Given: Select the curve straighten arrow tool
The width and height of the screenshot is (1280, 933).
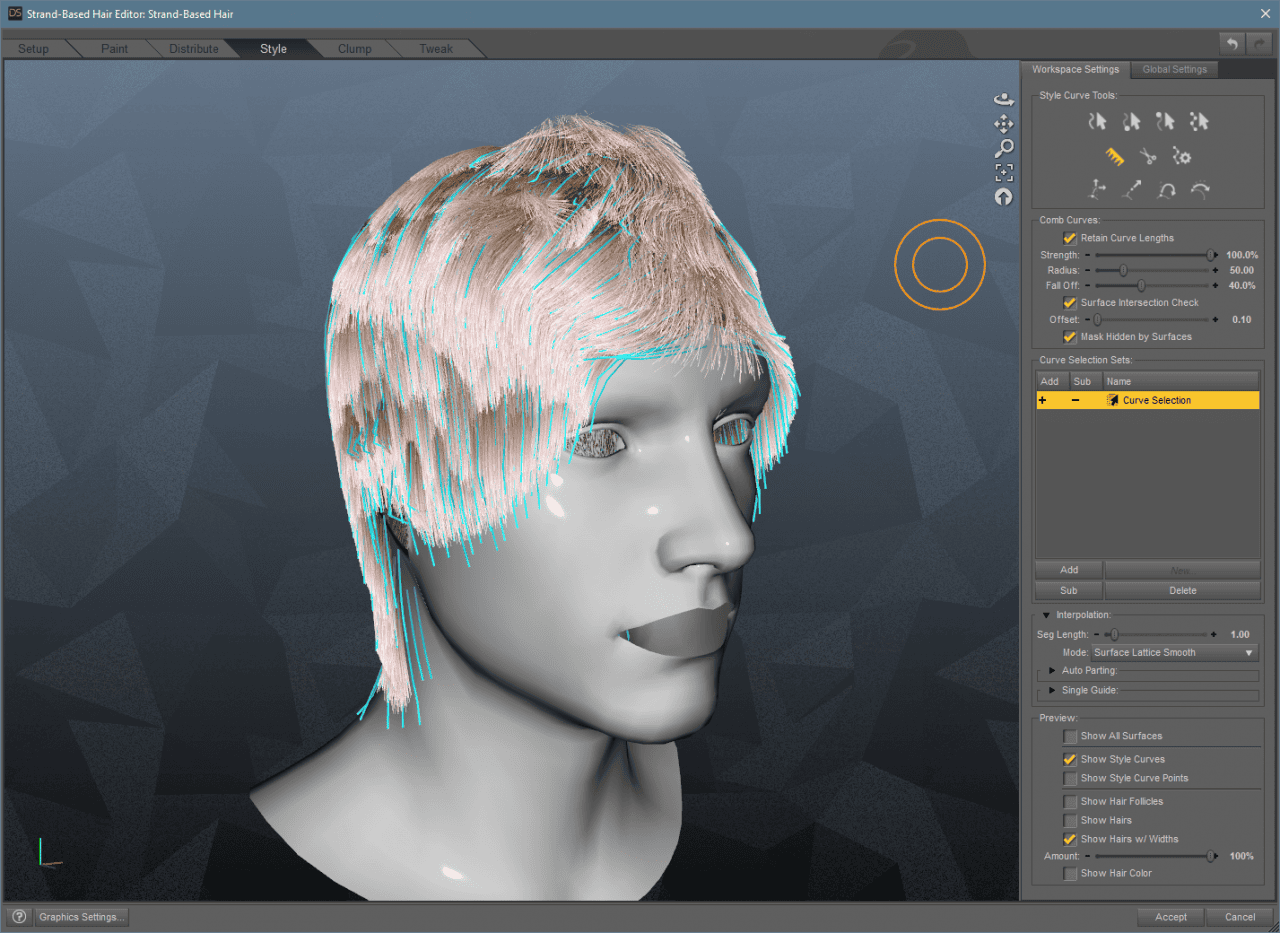Looking at the screenshot, I should [1132, 188].
